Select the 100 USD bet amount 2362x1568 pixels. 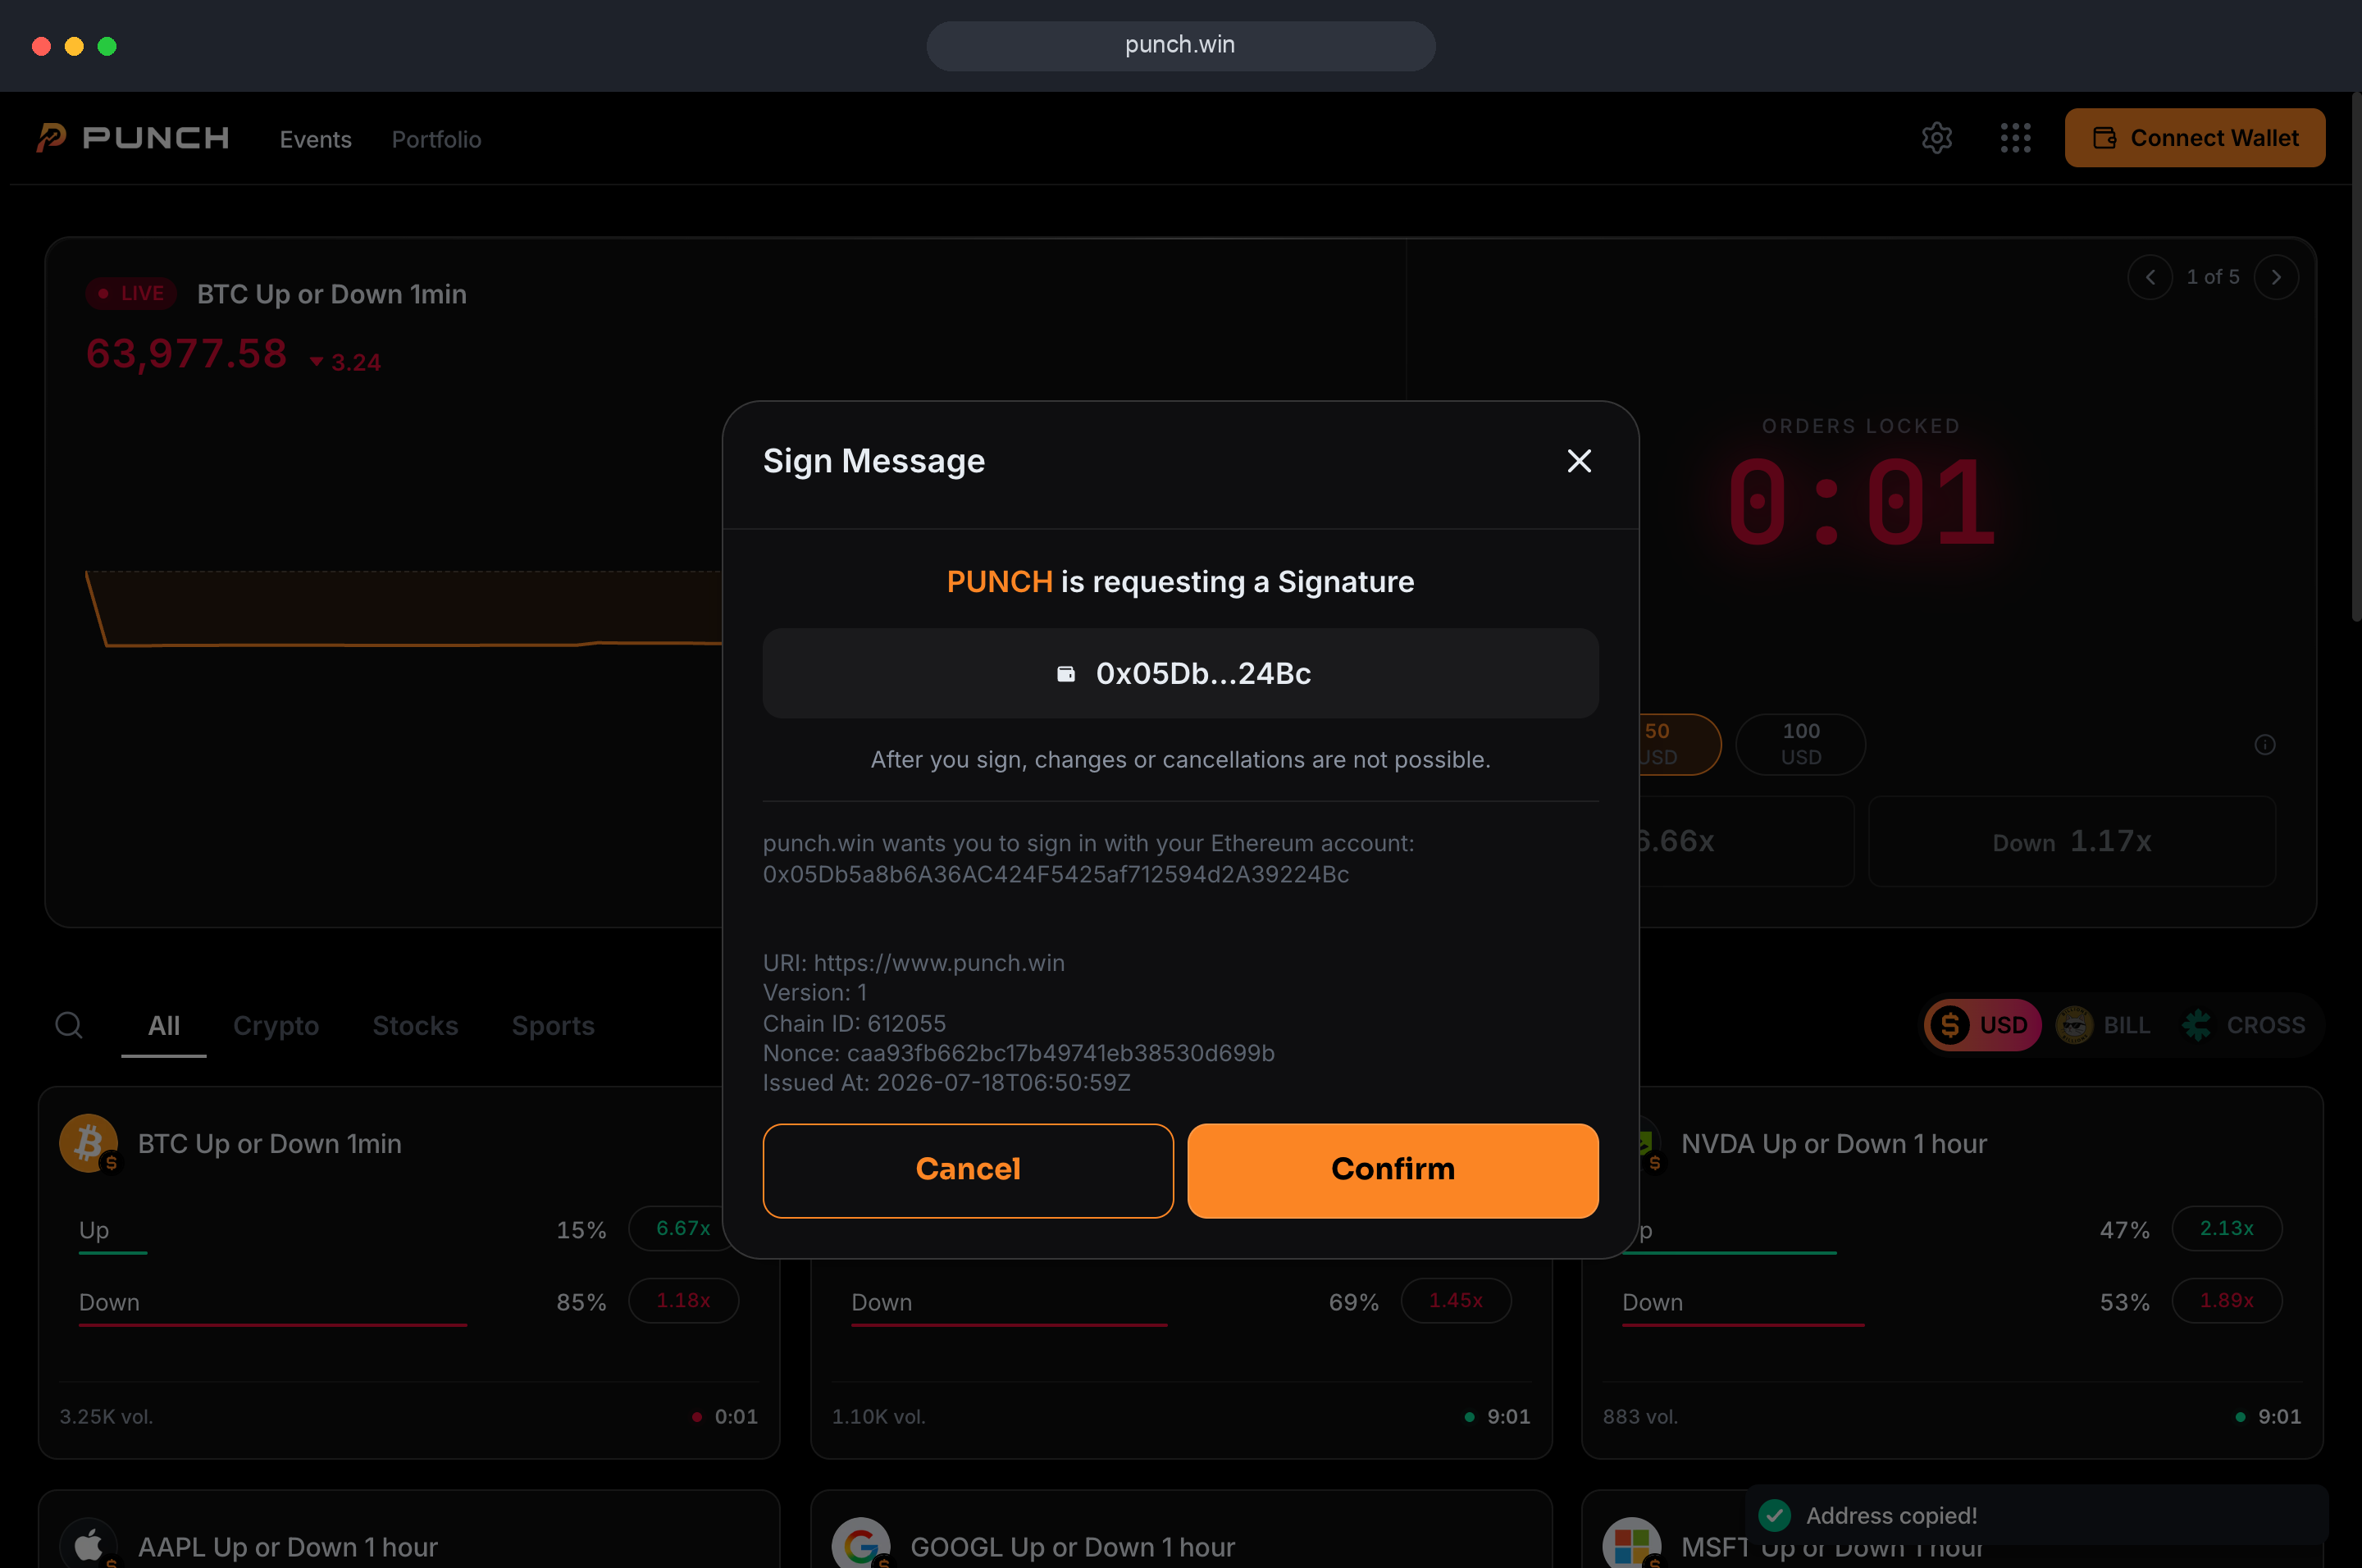pyautogui.click(x=1800, y=744)
